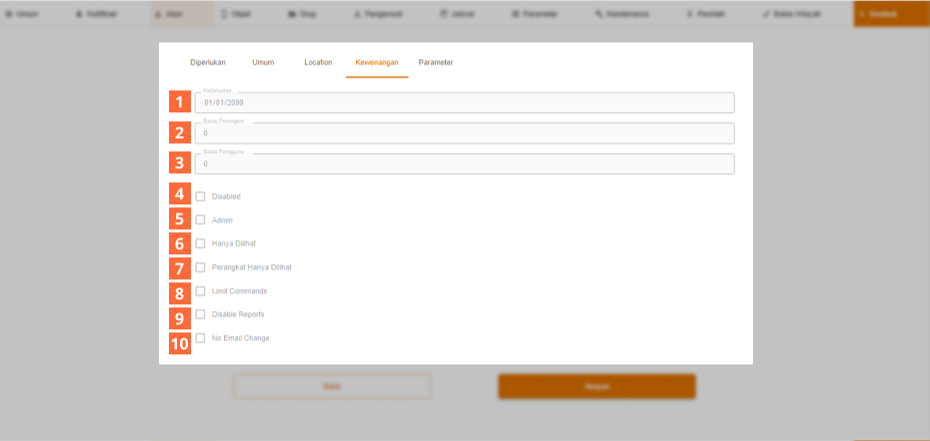Go to Pengemudi in the top navigation
Image resolution: width=930 pixels, height=441 pixels.
click(x=376, y=14)
